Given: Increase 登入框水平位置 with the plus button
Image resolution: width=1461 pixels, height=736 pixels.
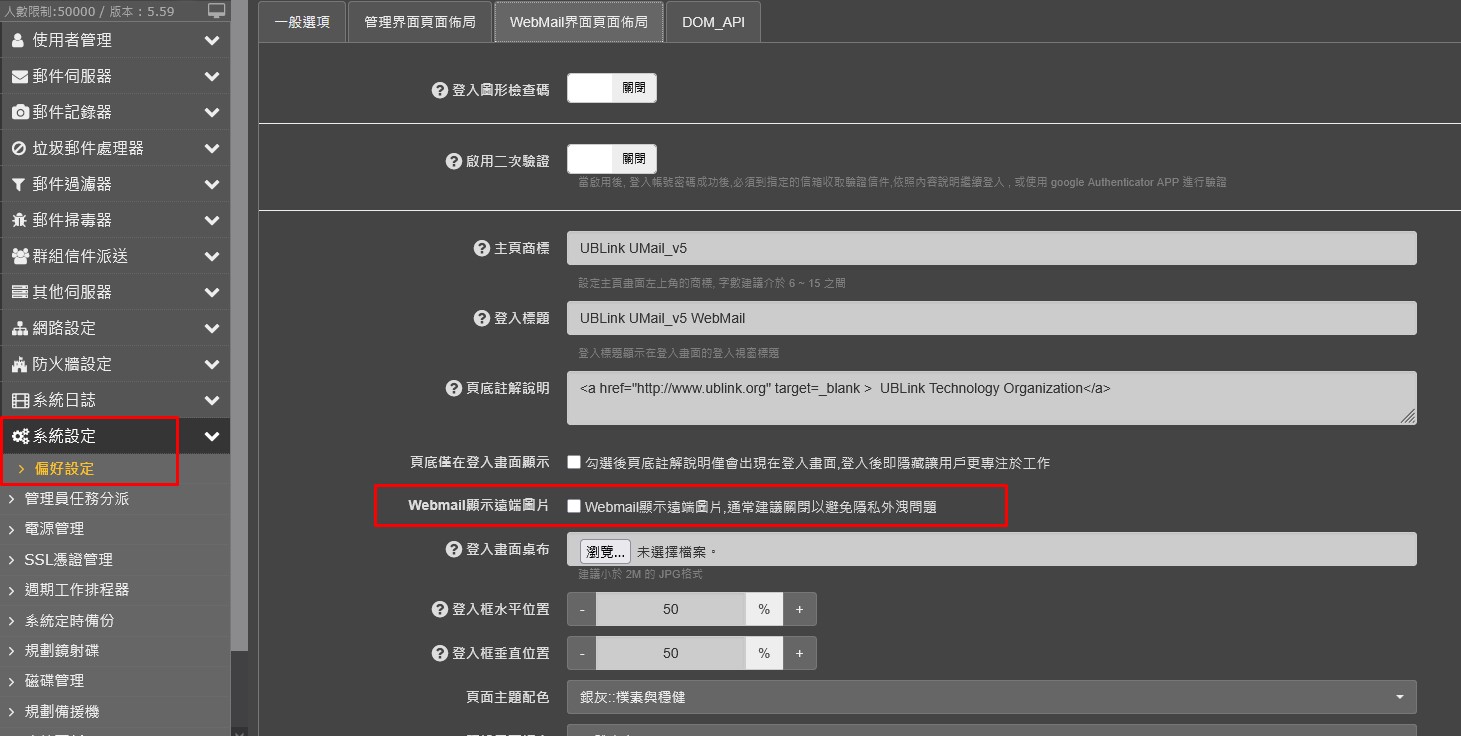Looking at the screenshot, I should (x=799, y=609).
